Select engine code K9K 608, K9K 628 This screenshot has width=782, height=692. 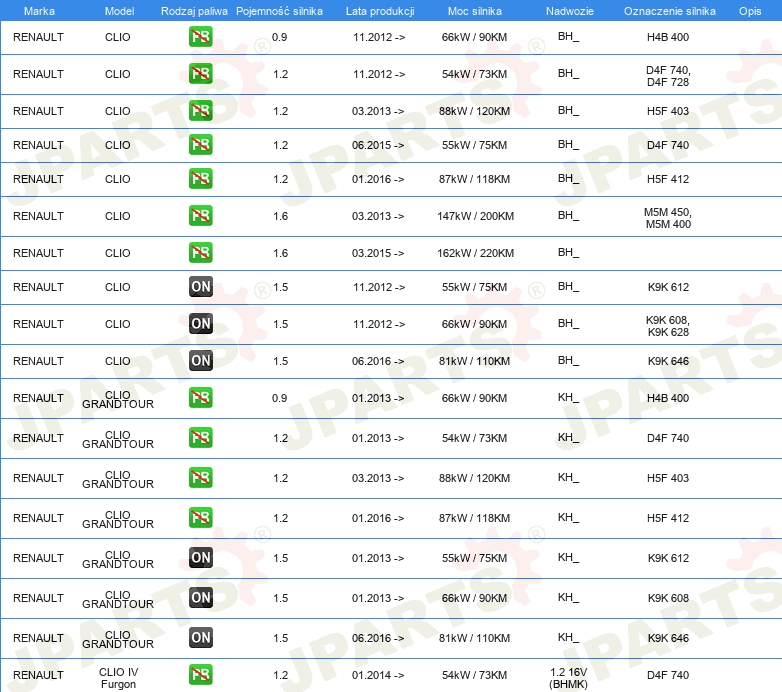tap(668, 326)
